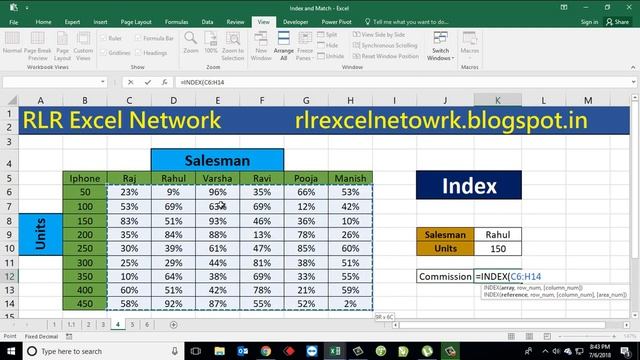Confirm formula with the checkmark button
This screenshot has width=640, height=360.
[x=147, y=82]
